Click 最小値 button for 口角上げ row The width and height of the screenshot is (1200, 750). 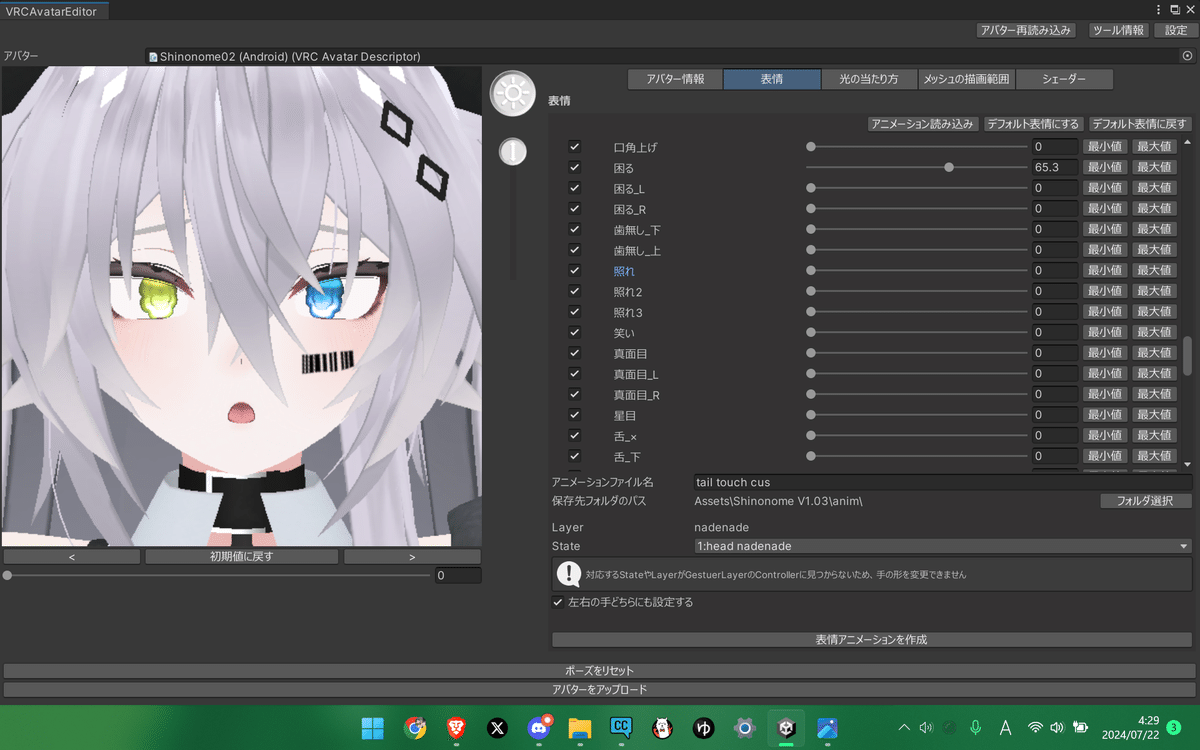pyautogui.click(x=1104, y=147)
